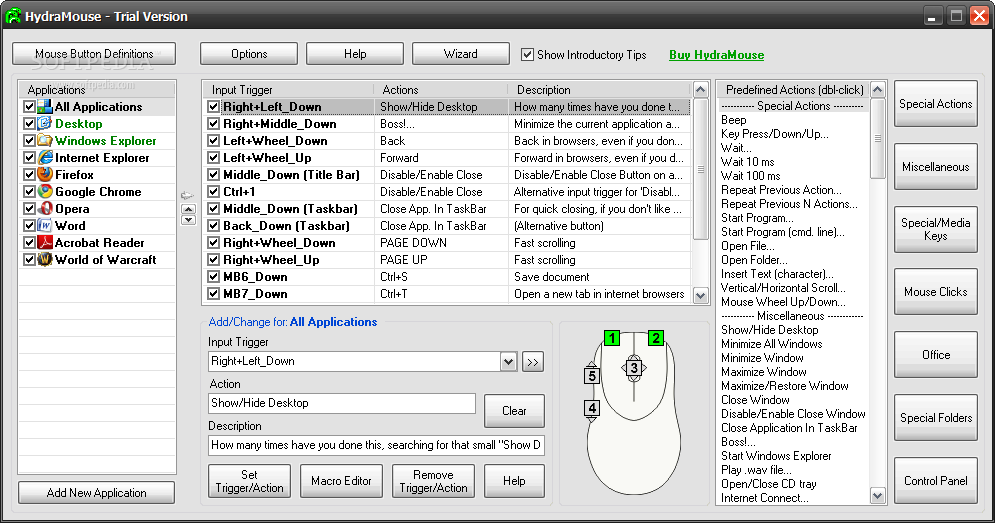Click the Opera icon in applications list

44,208
